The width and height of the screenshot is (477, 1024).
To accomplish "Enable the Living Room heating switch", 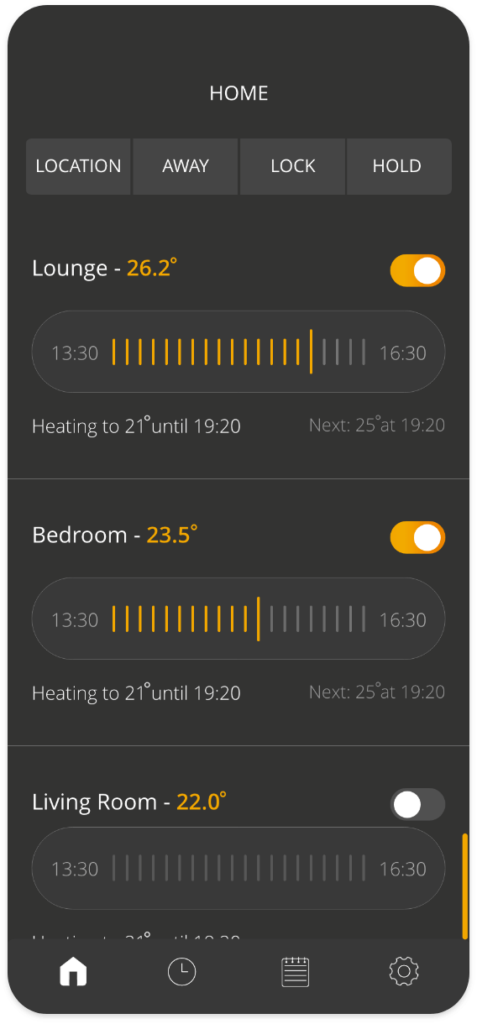I will [x=418, y=805].
